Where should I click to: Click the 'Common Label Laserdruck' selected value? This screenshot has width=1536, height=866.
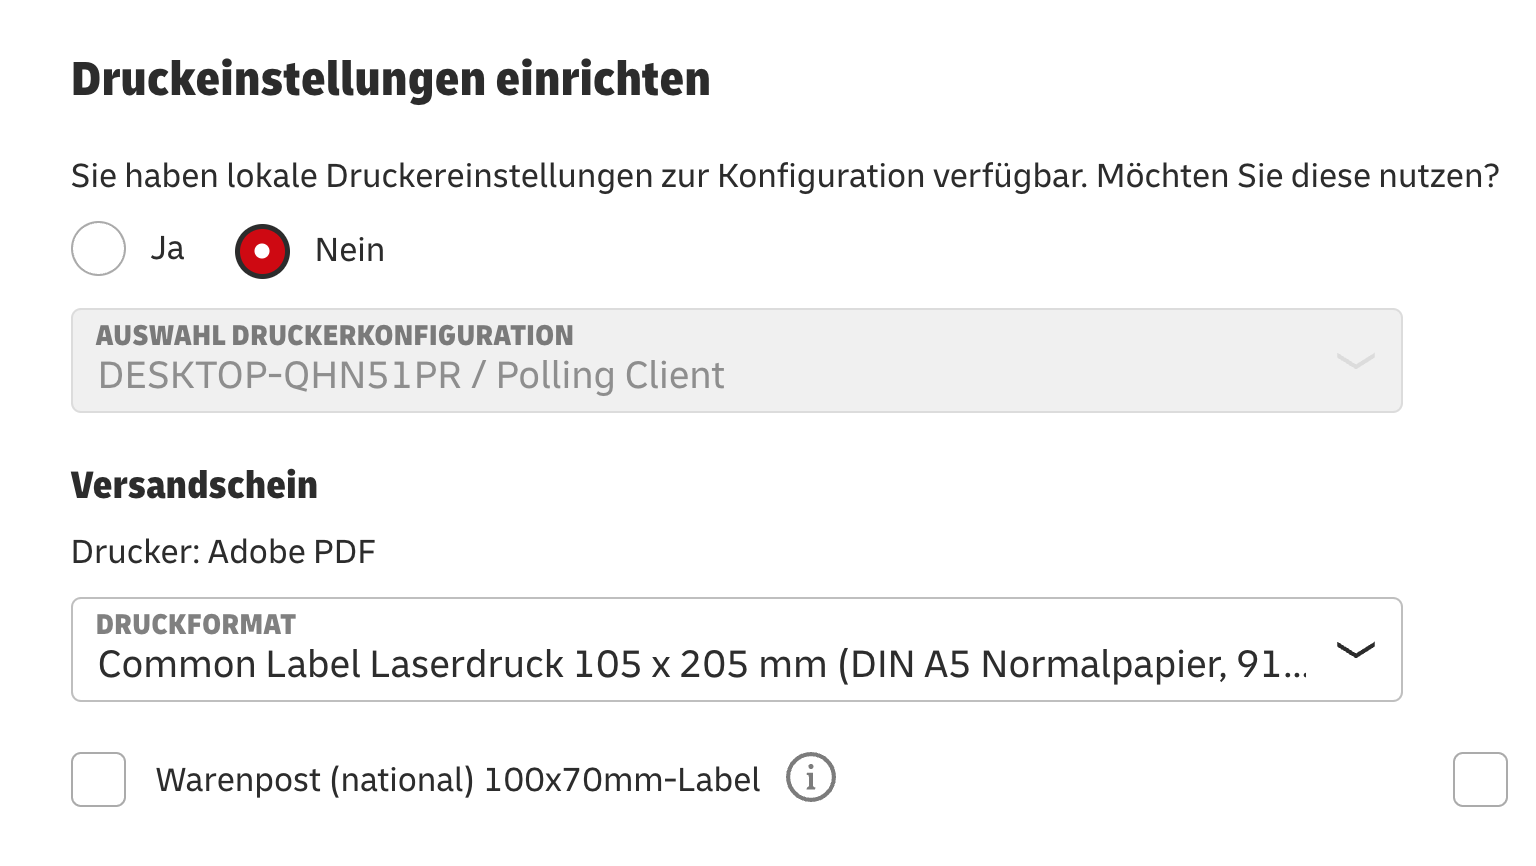pyautogui.click(x=700, y=665)
